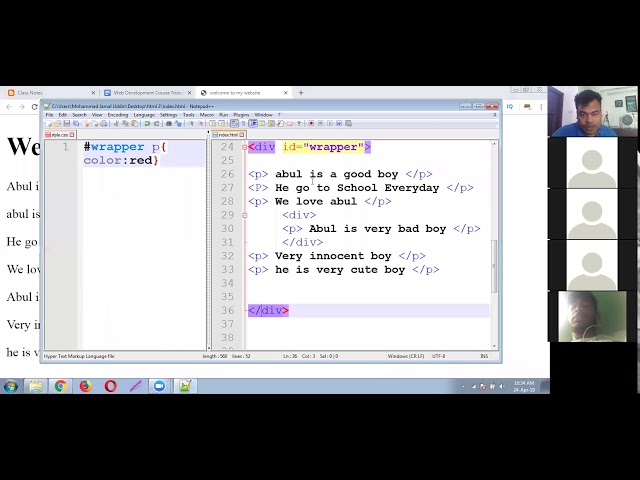
Task: Open the Language menu
Action: 144,115
